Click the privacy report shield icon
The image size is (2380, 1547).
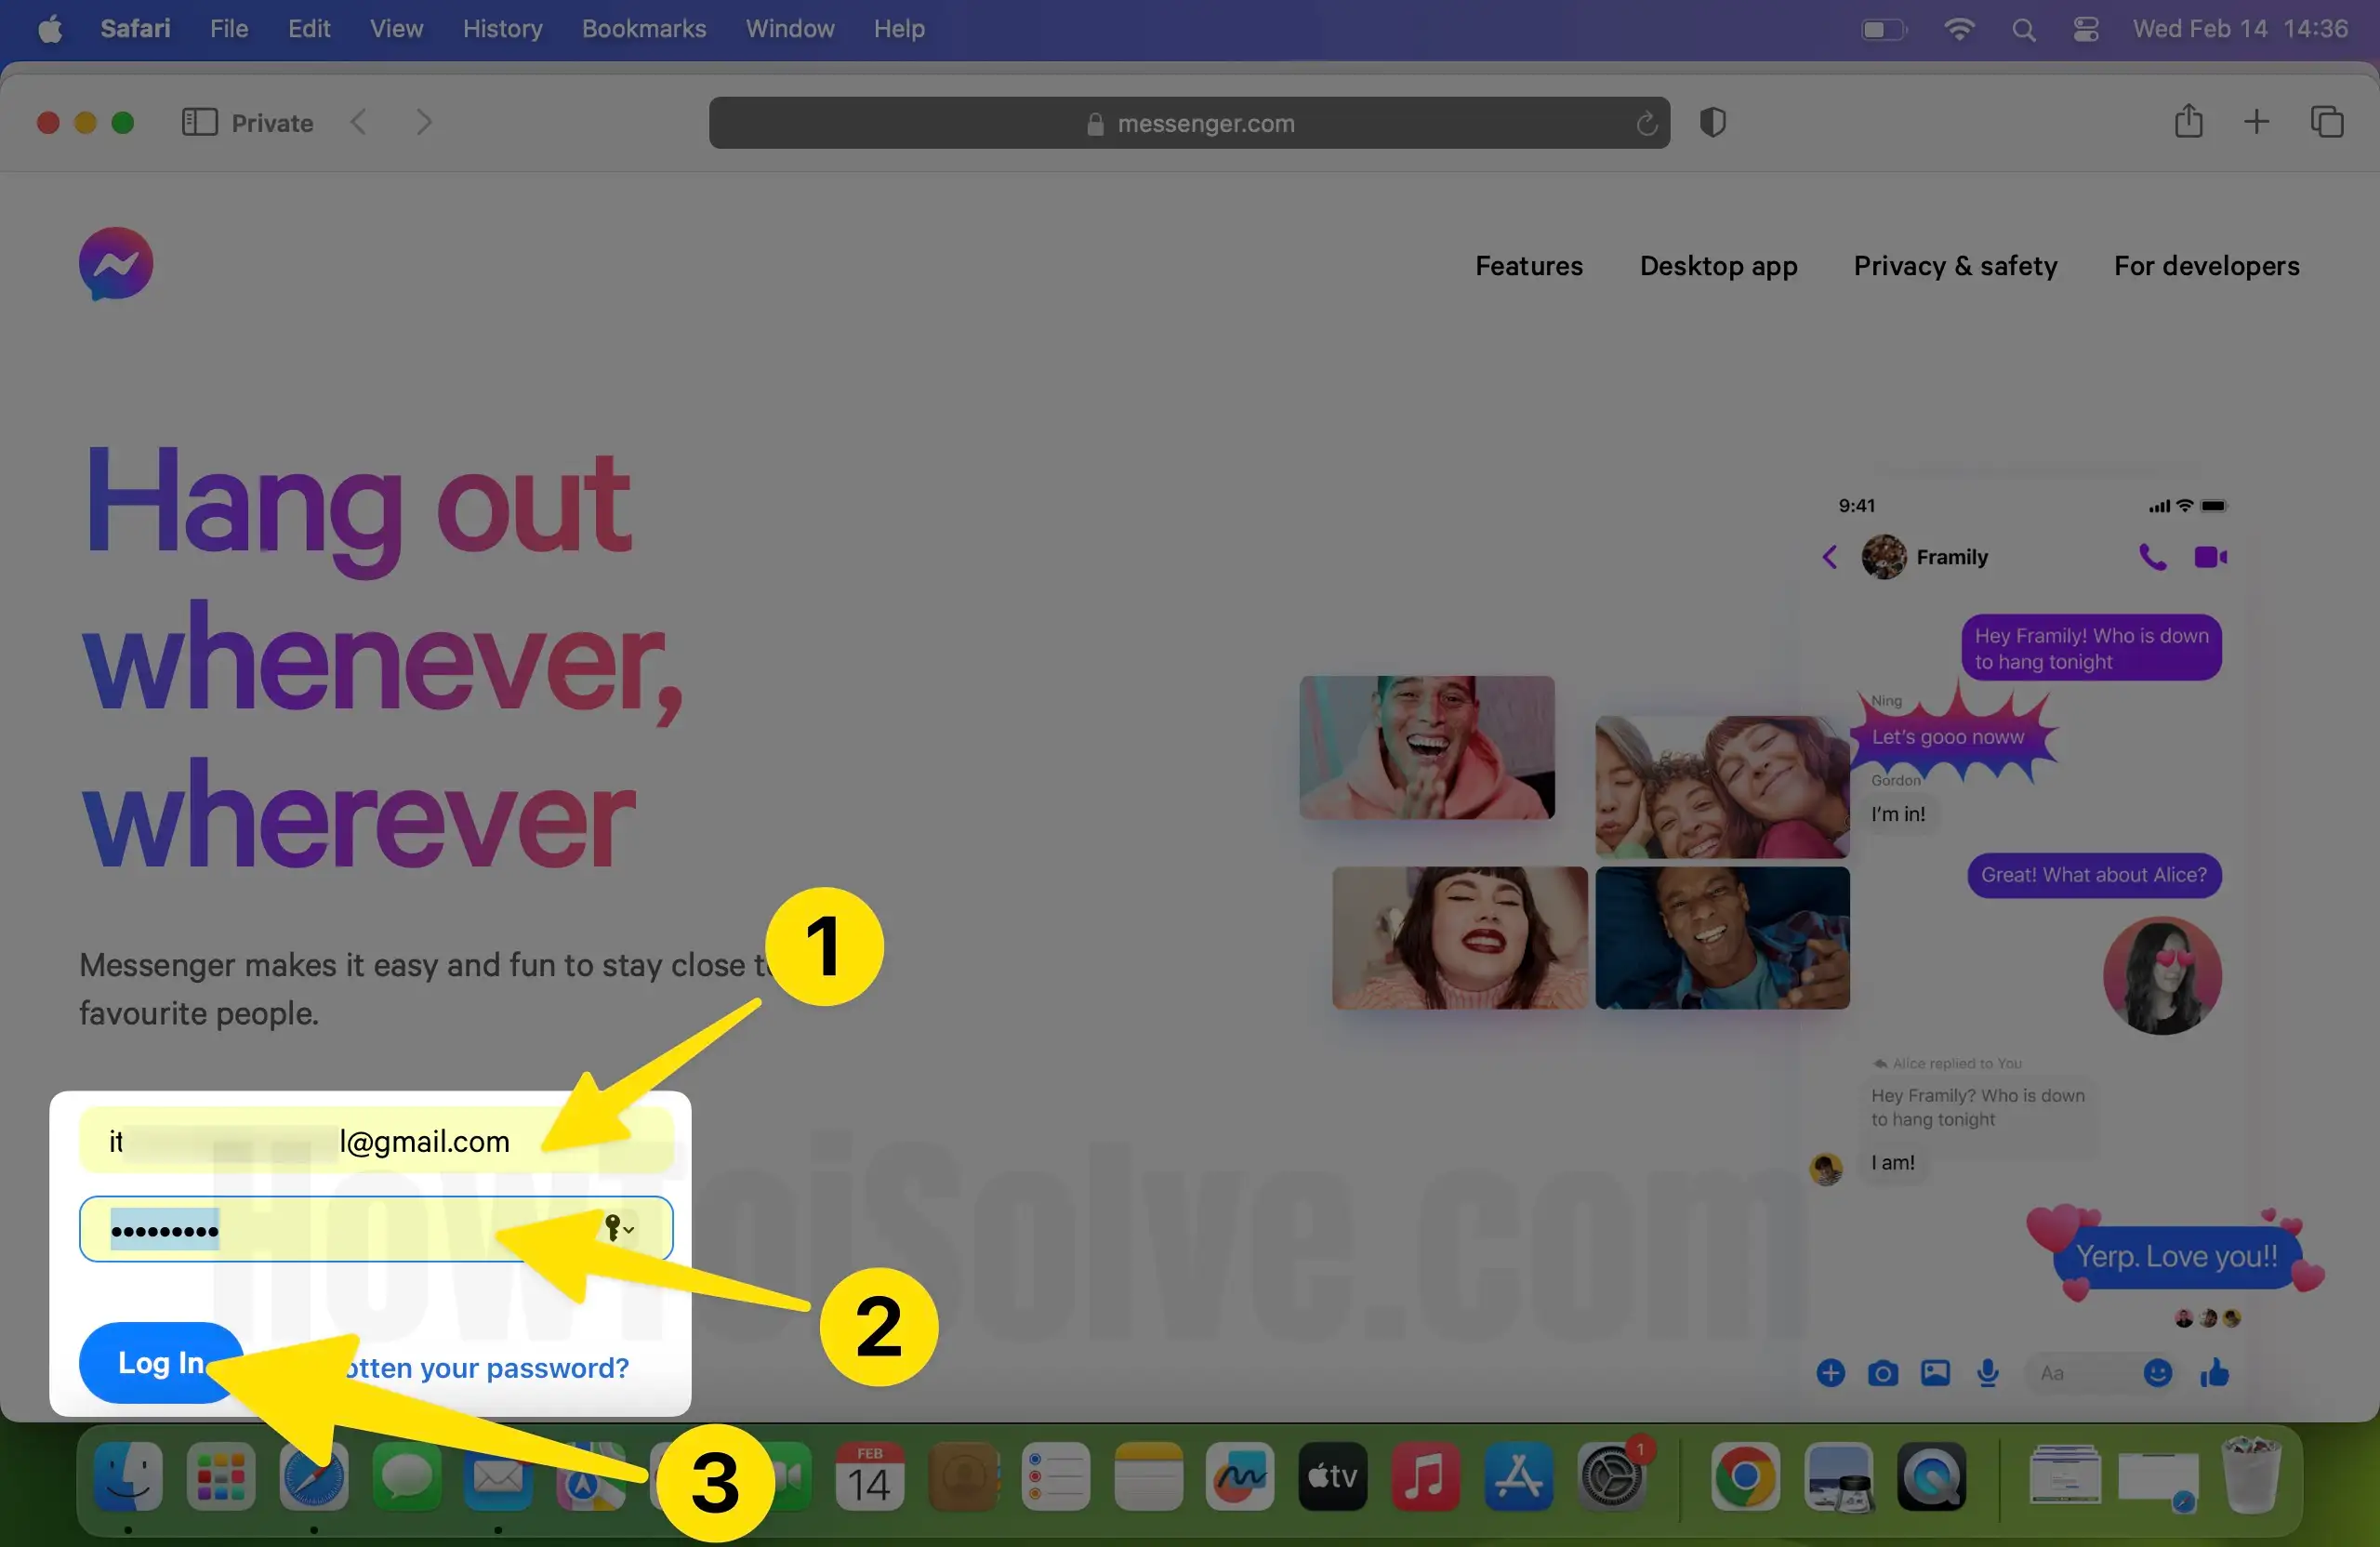click(1712, 123)
